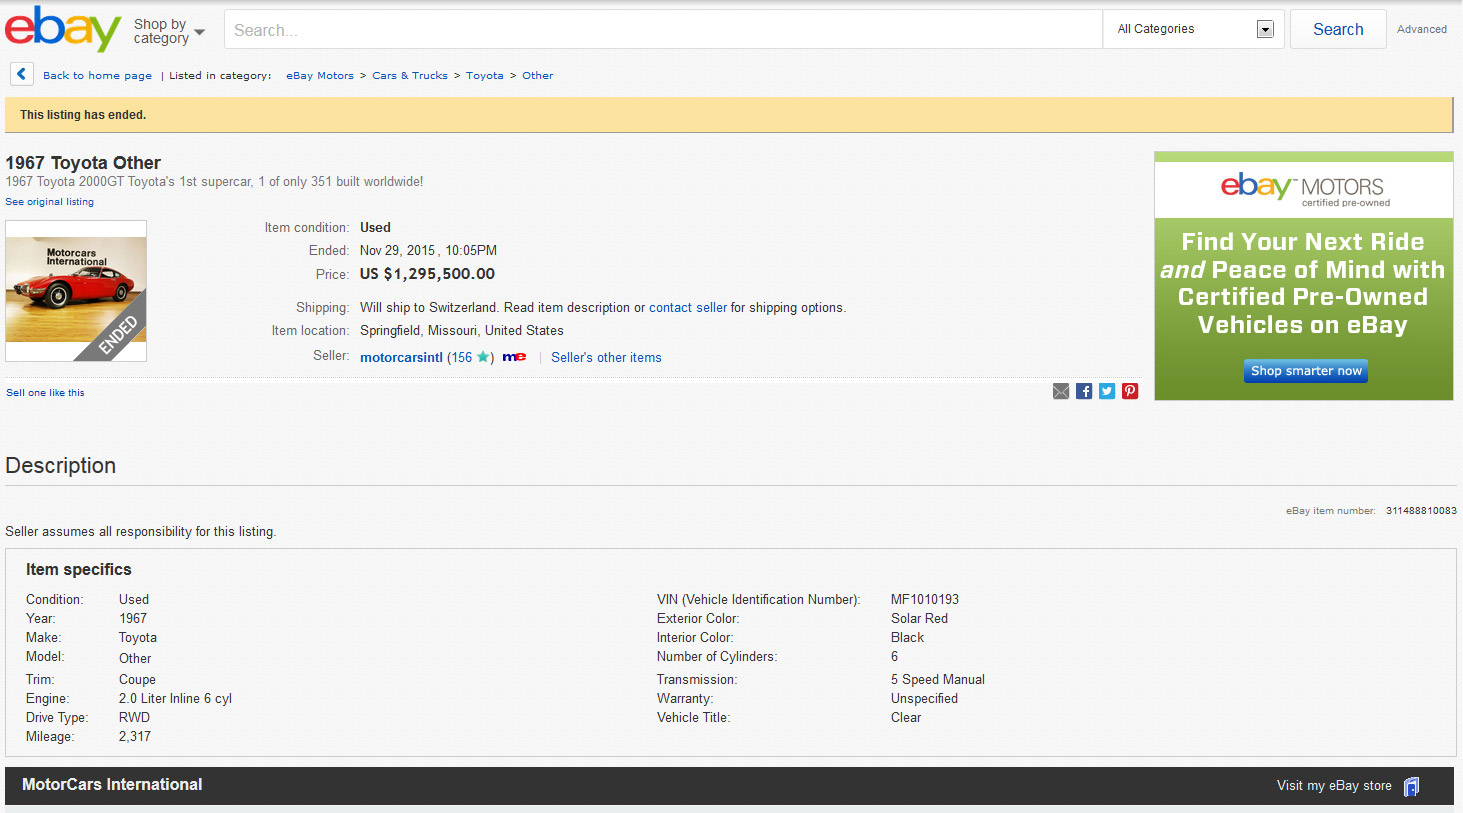Click the eBay store door icon
The height and width of the screenshot is (813, 1463).
(1411, 786)
